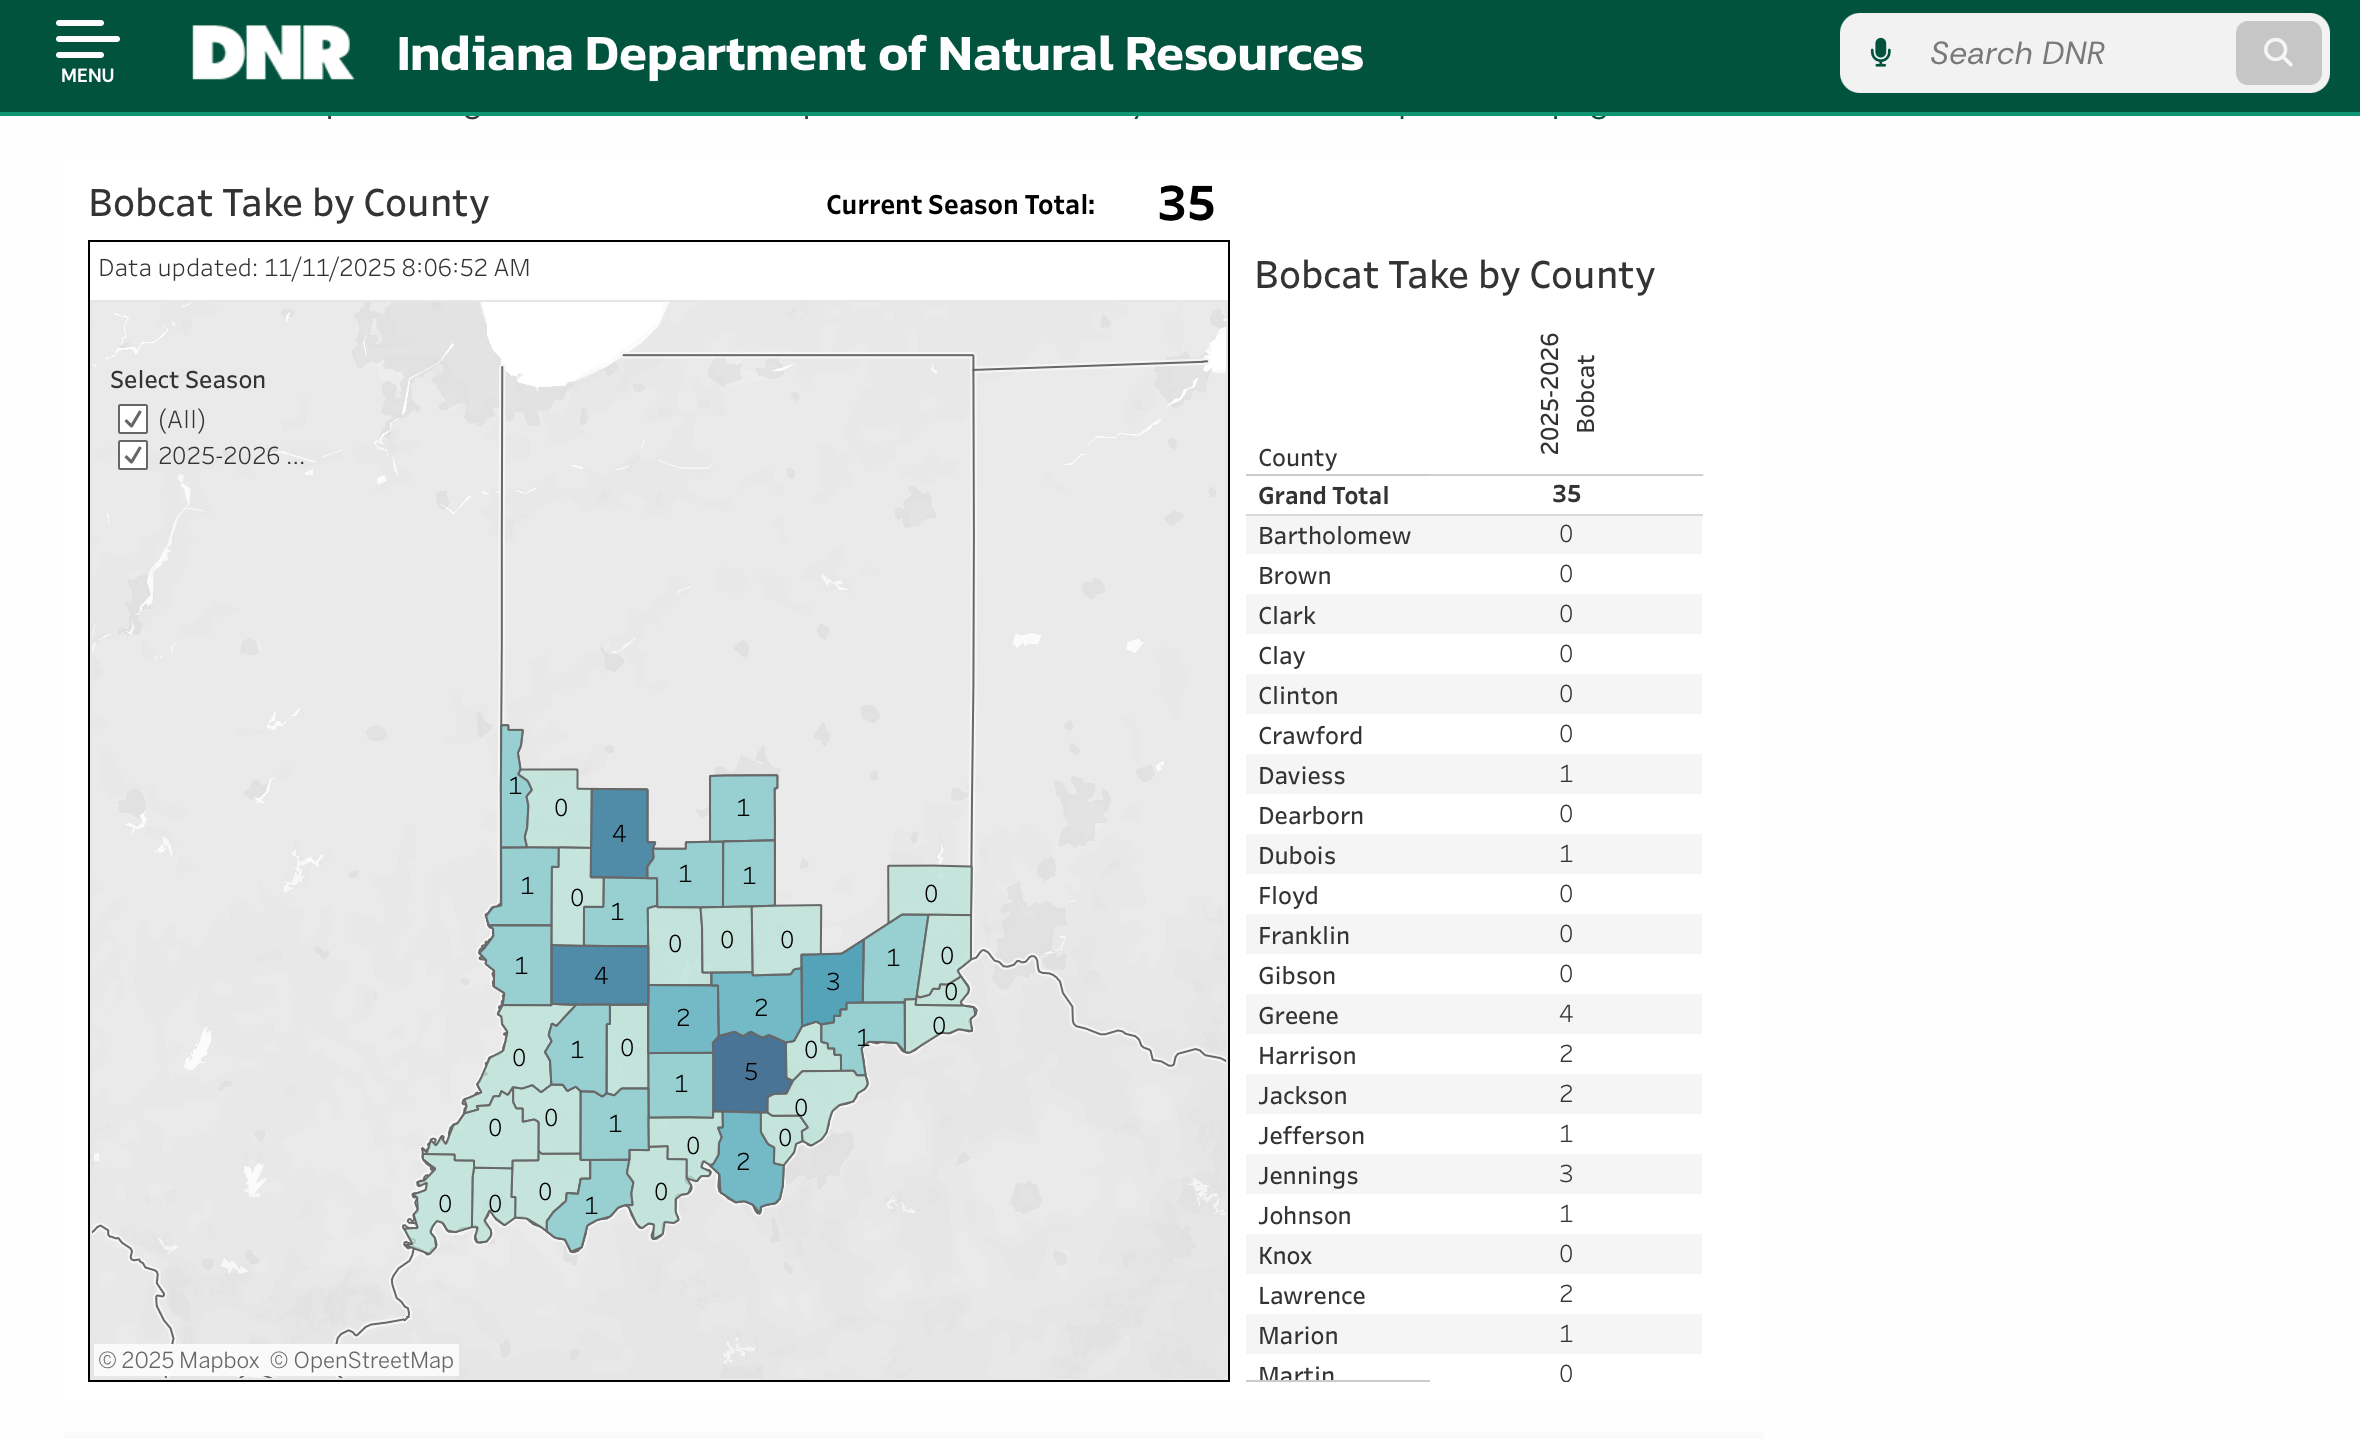Click the Indiana Department of Natural Resources title
This screenshot has height=1439, width=2360.
tap(879, 54)
